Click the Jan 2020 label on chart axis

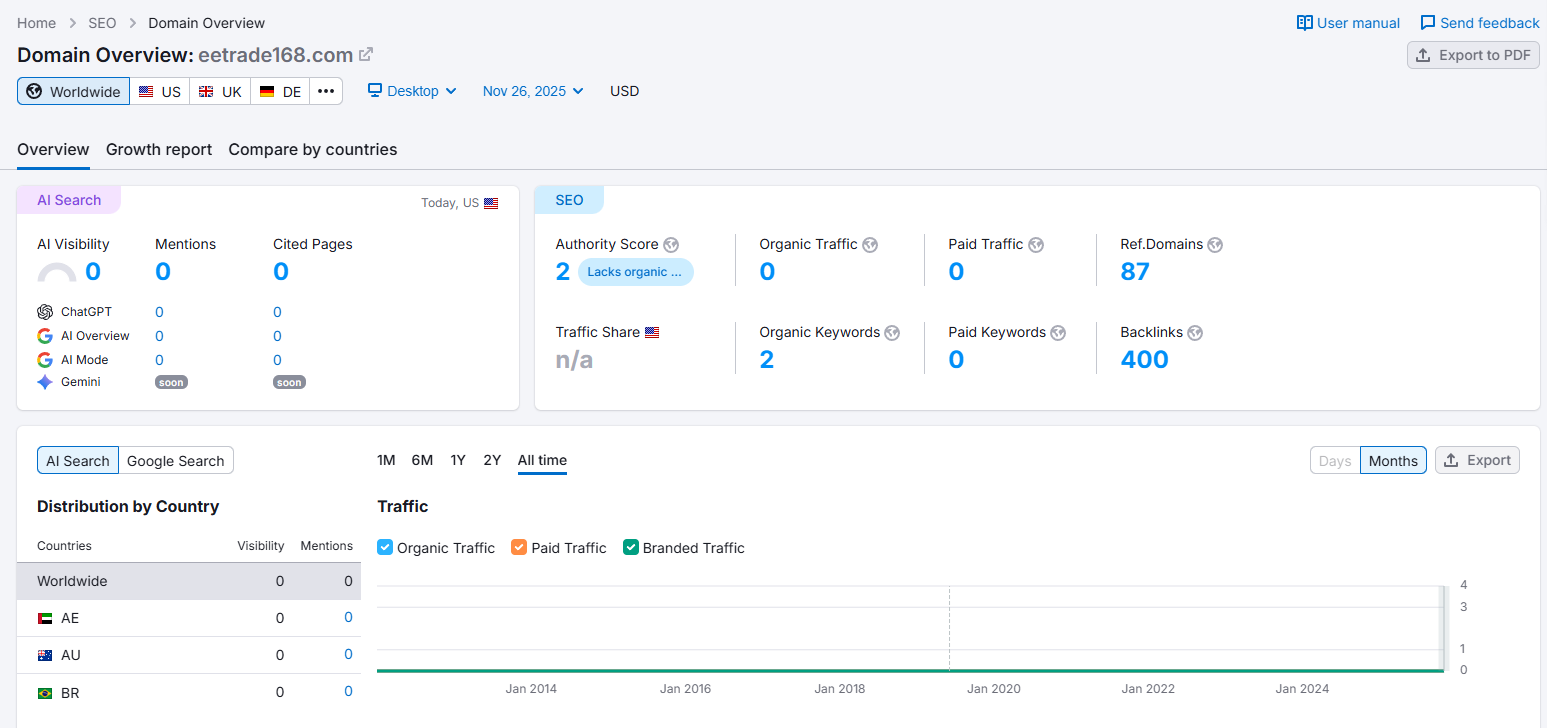(994, 689)
